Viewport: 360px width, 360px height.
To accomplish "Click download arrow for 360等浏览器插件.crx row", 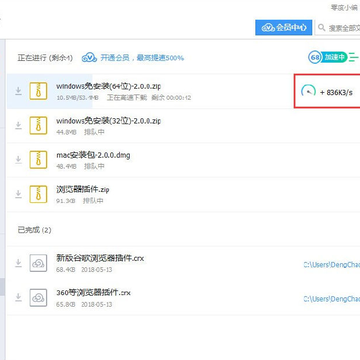I will [x=19, y=297].
